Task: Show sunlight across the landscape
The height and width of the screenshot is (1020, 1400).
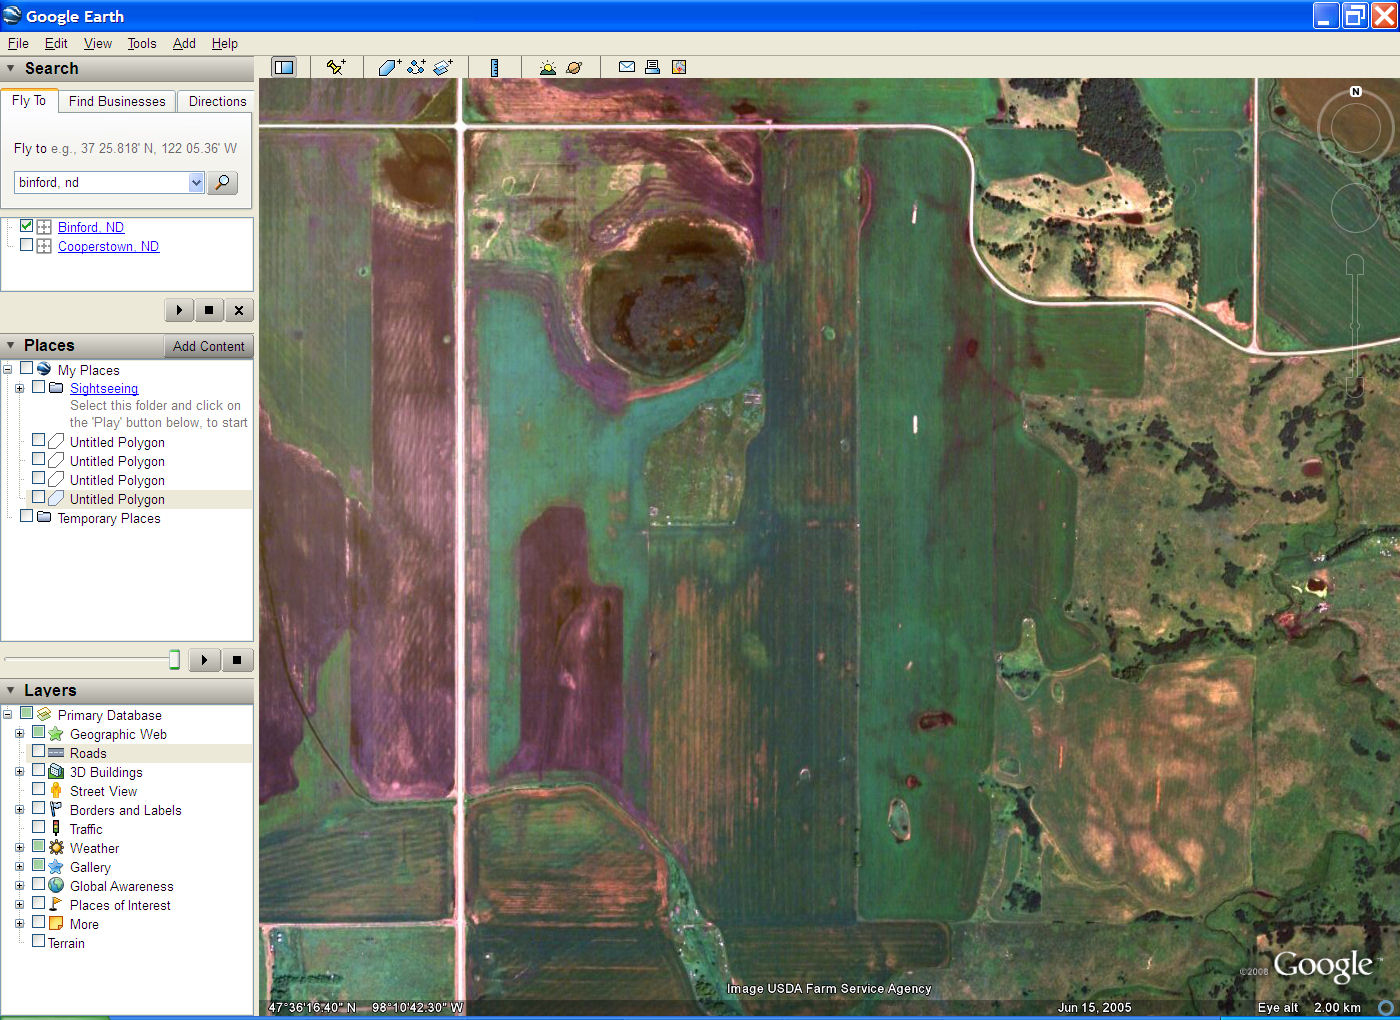Action: [x=547, y=67]
